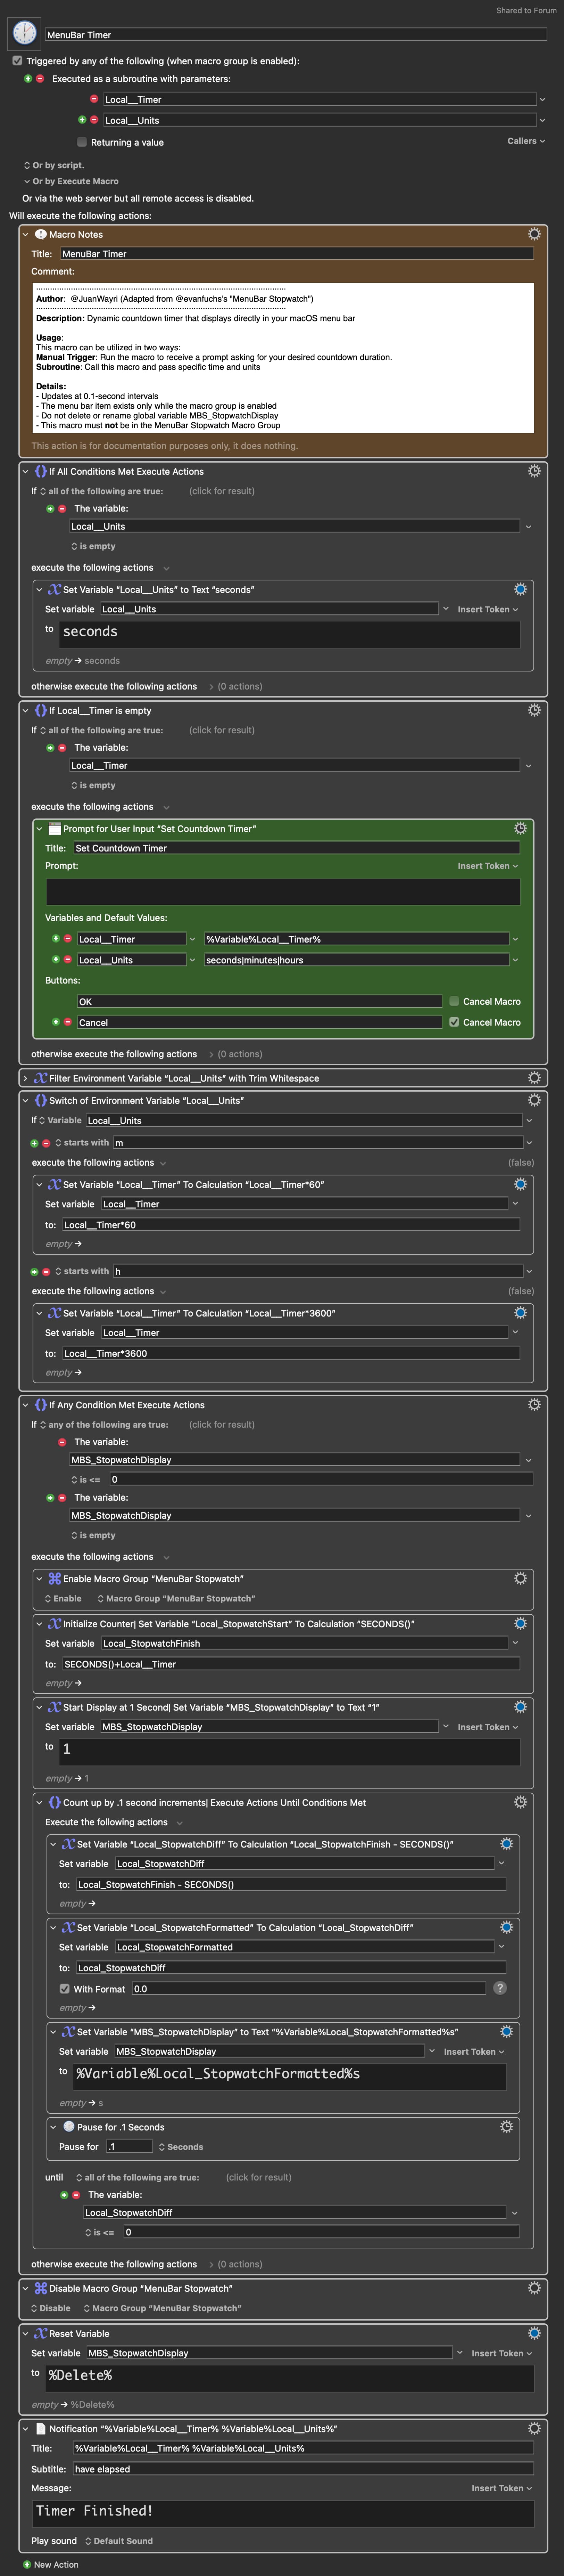
Task: Open gear menu of Prompt for User Input
Action: [520, 828]
